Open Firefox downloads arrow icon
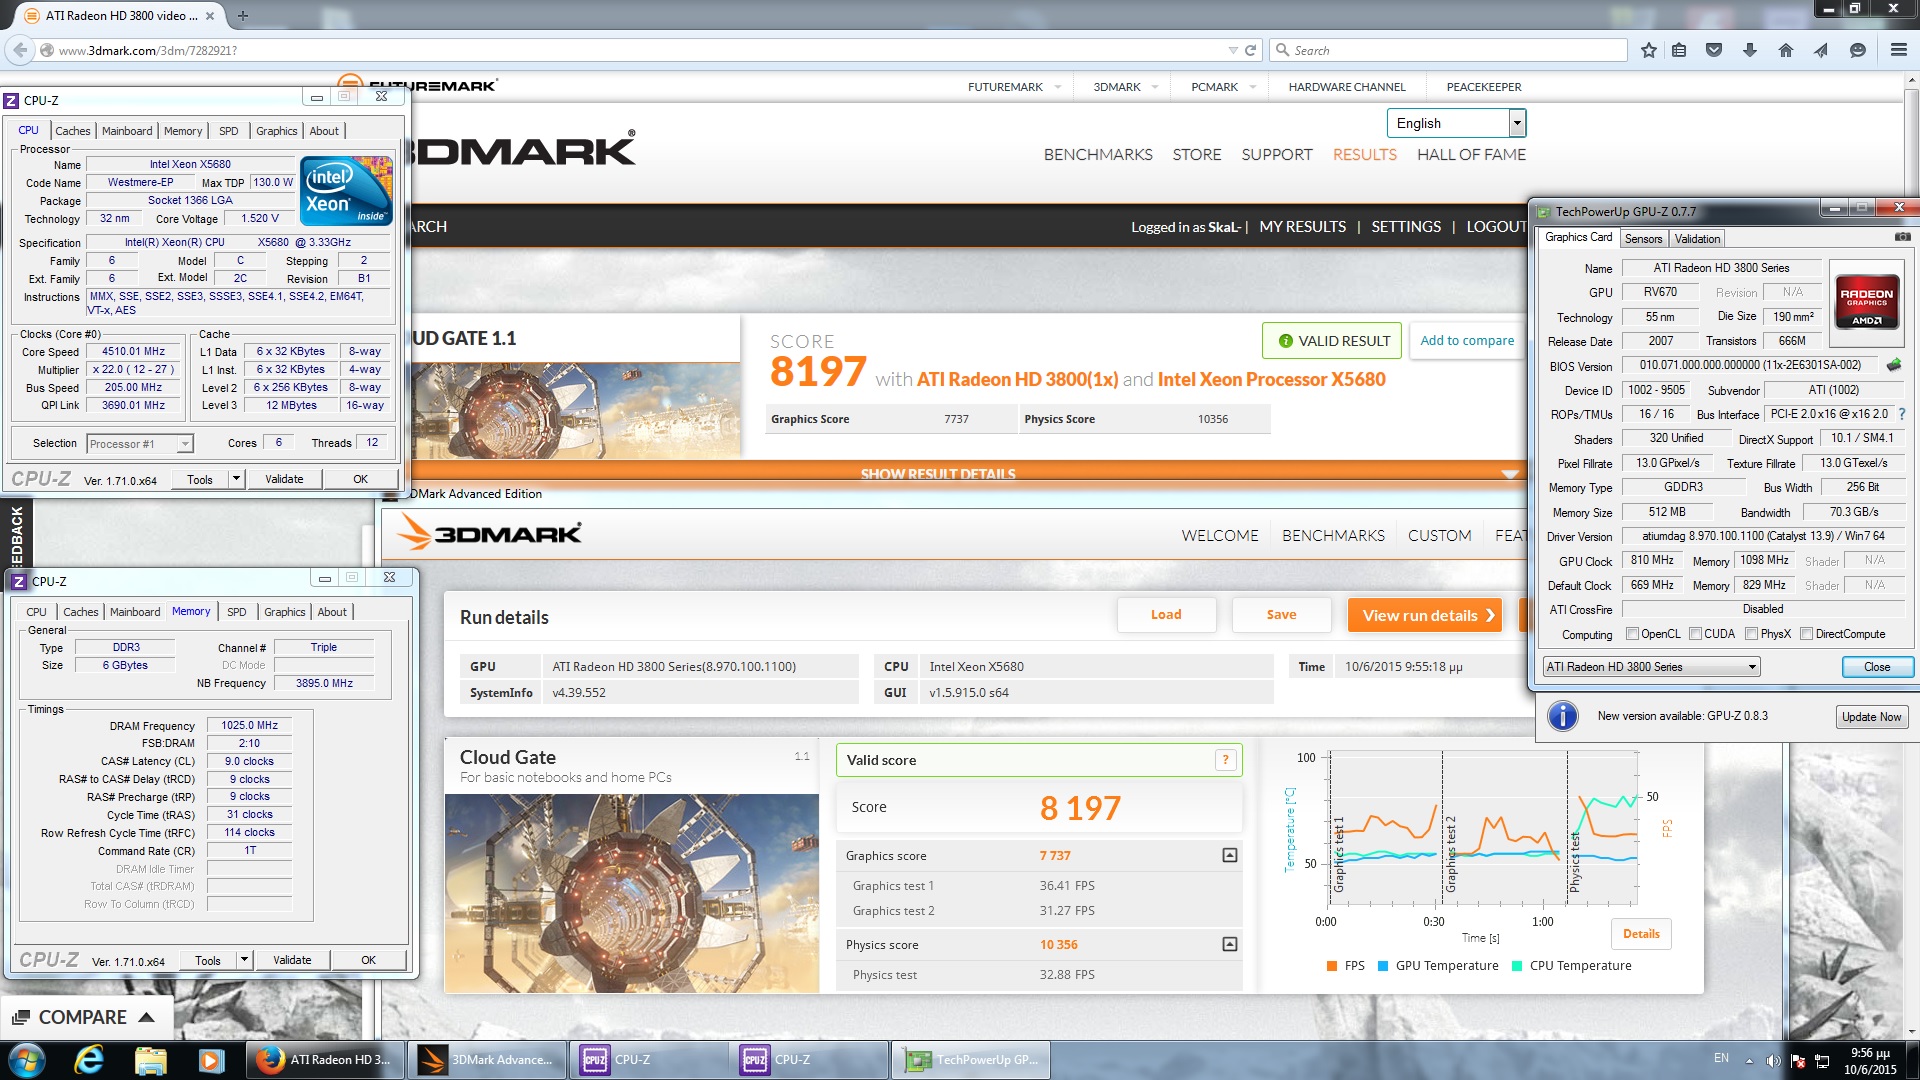This screenshot has height=1080, width=1920. click(1750, 50)
